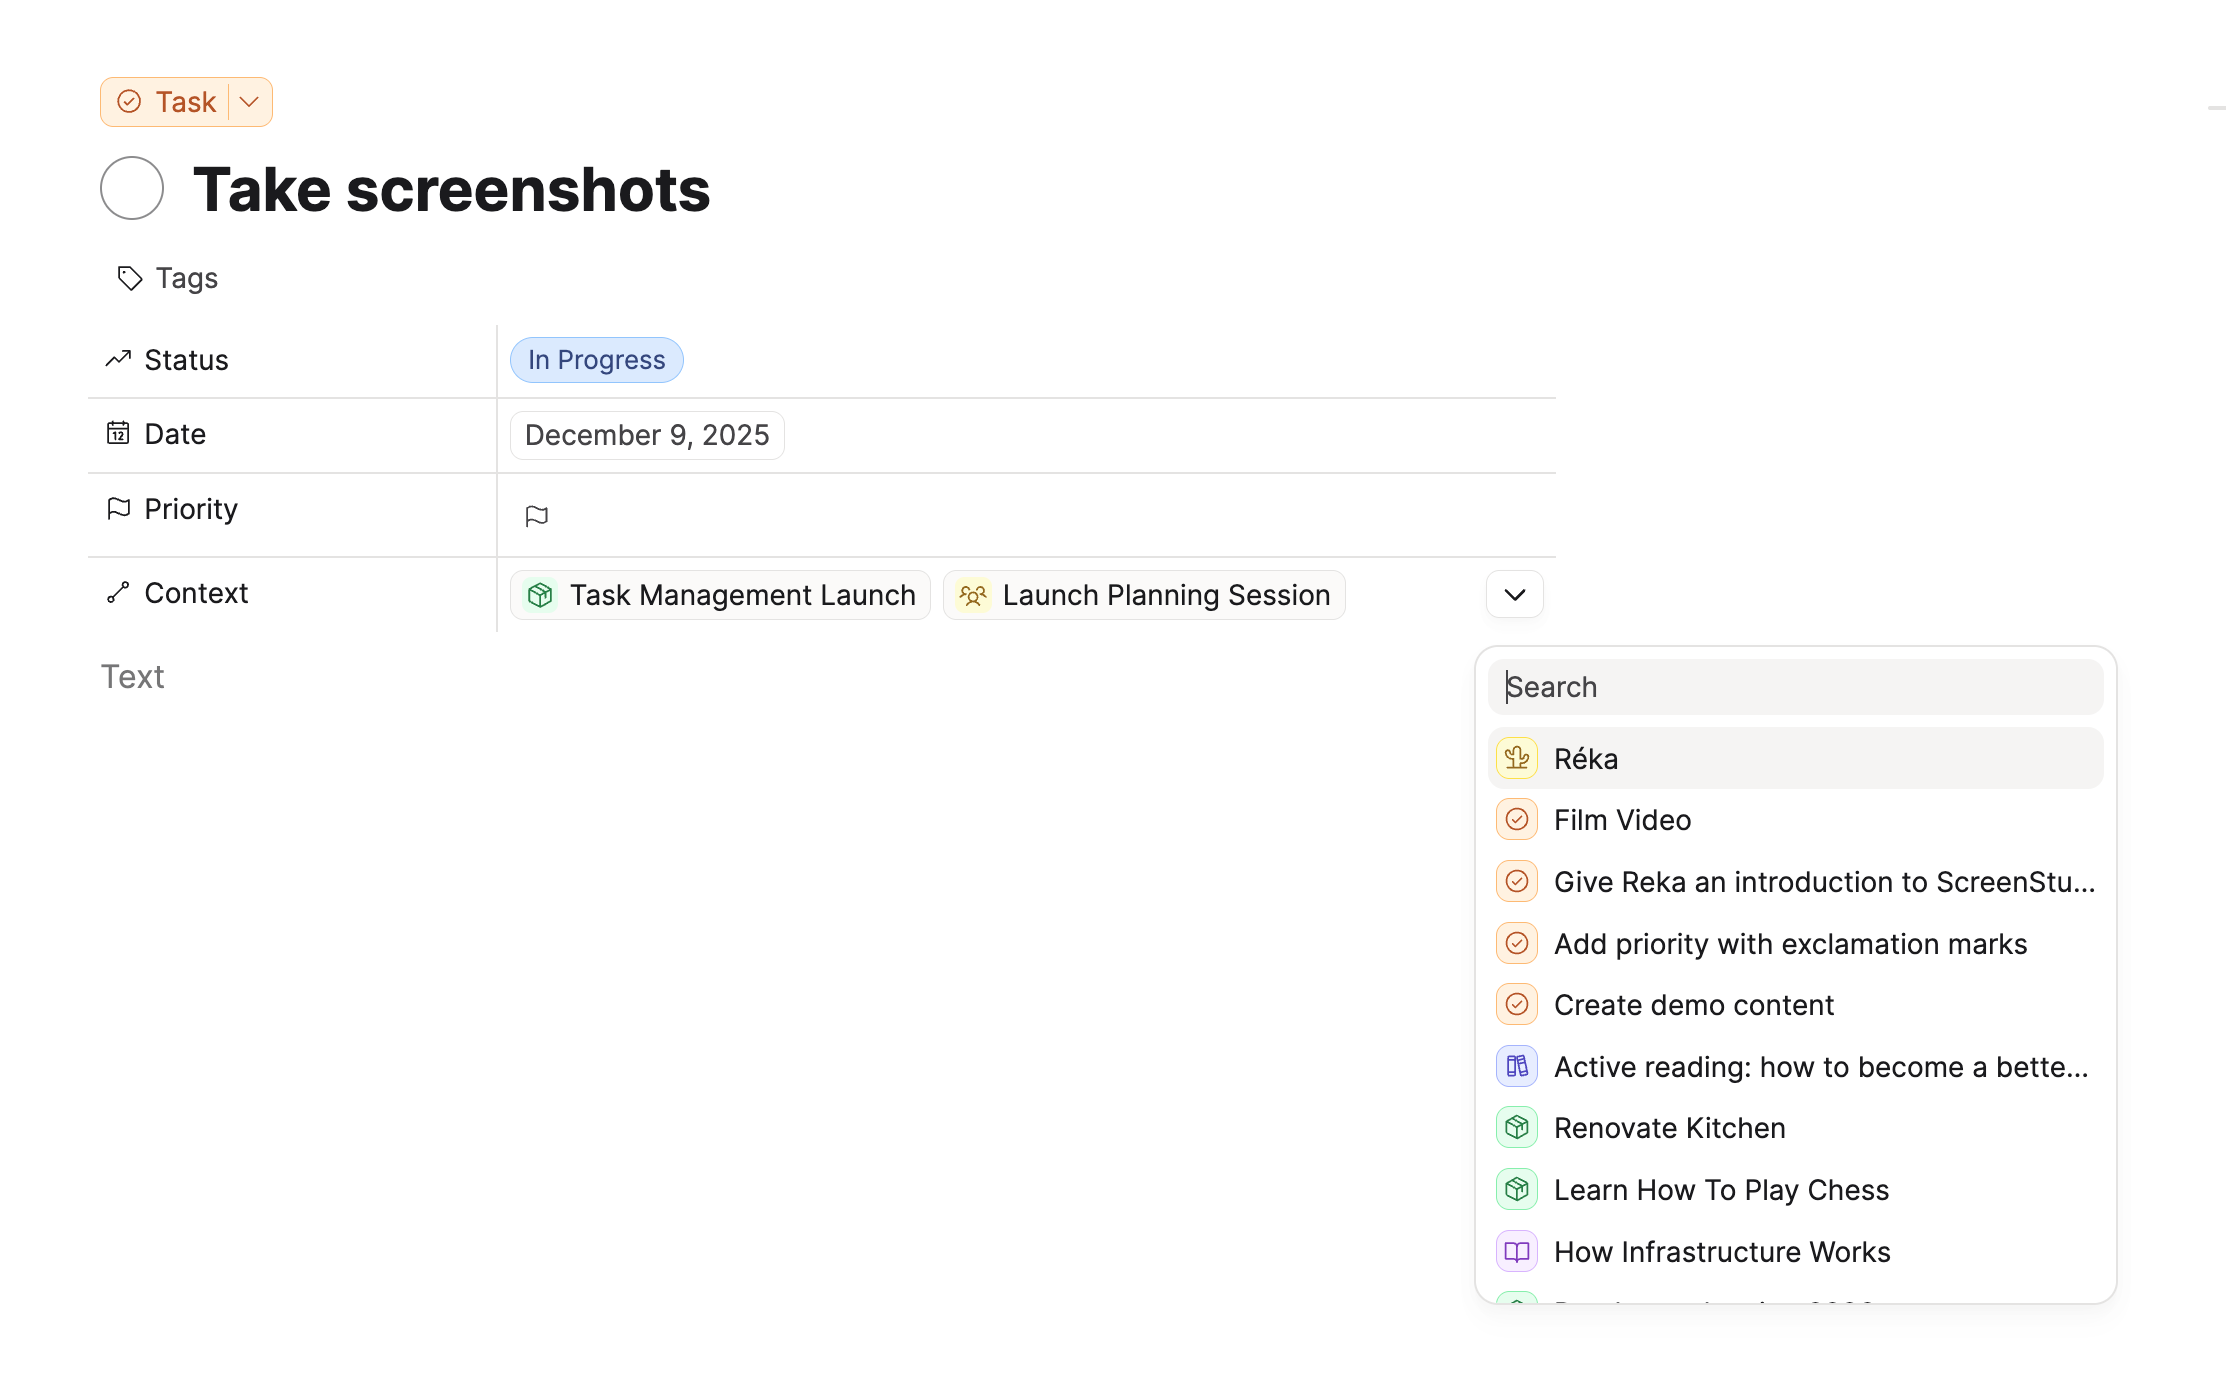This screenshot has width=2226, height=1388.
Task: Collapse the Context chevron dropdown
Action: click(1514, 595)
